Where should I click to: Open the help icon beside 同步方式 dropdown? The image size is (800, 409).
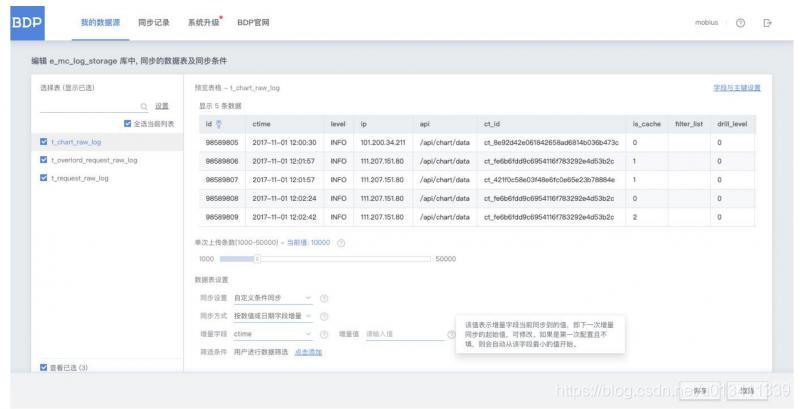pos(324,317)
